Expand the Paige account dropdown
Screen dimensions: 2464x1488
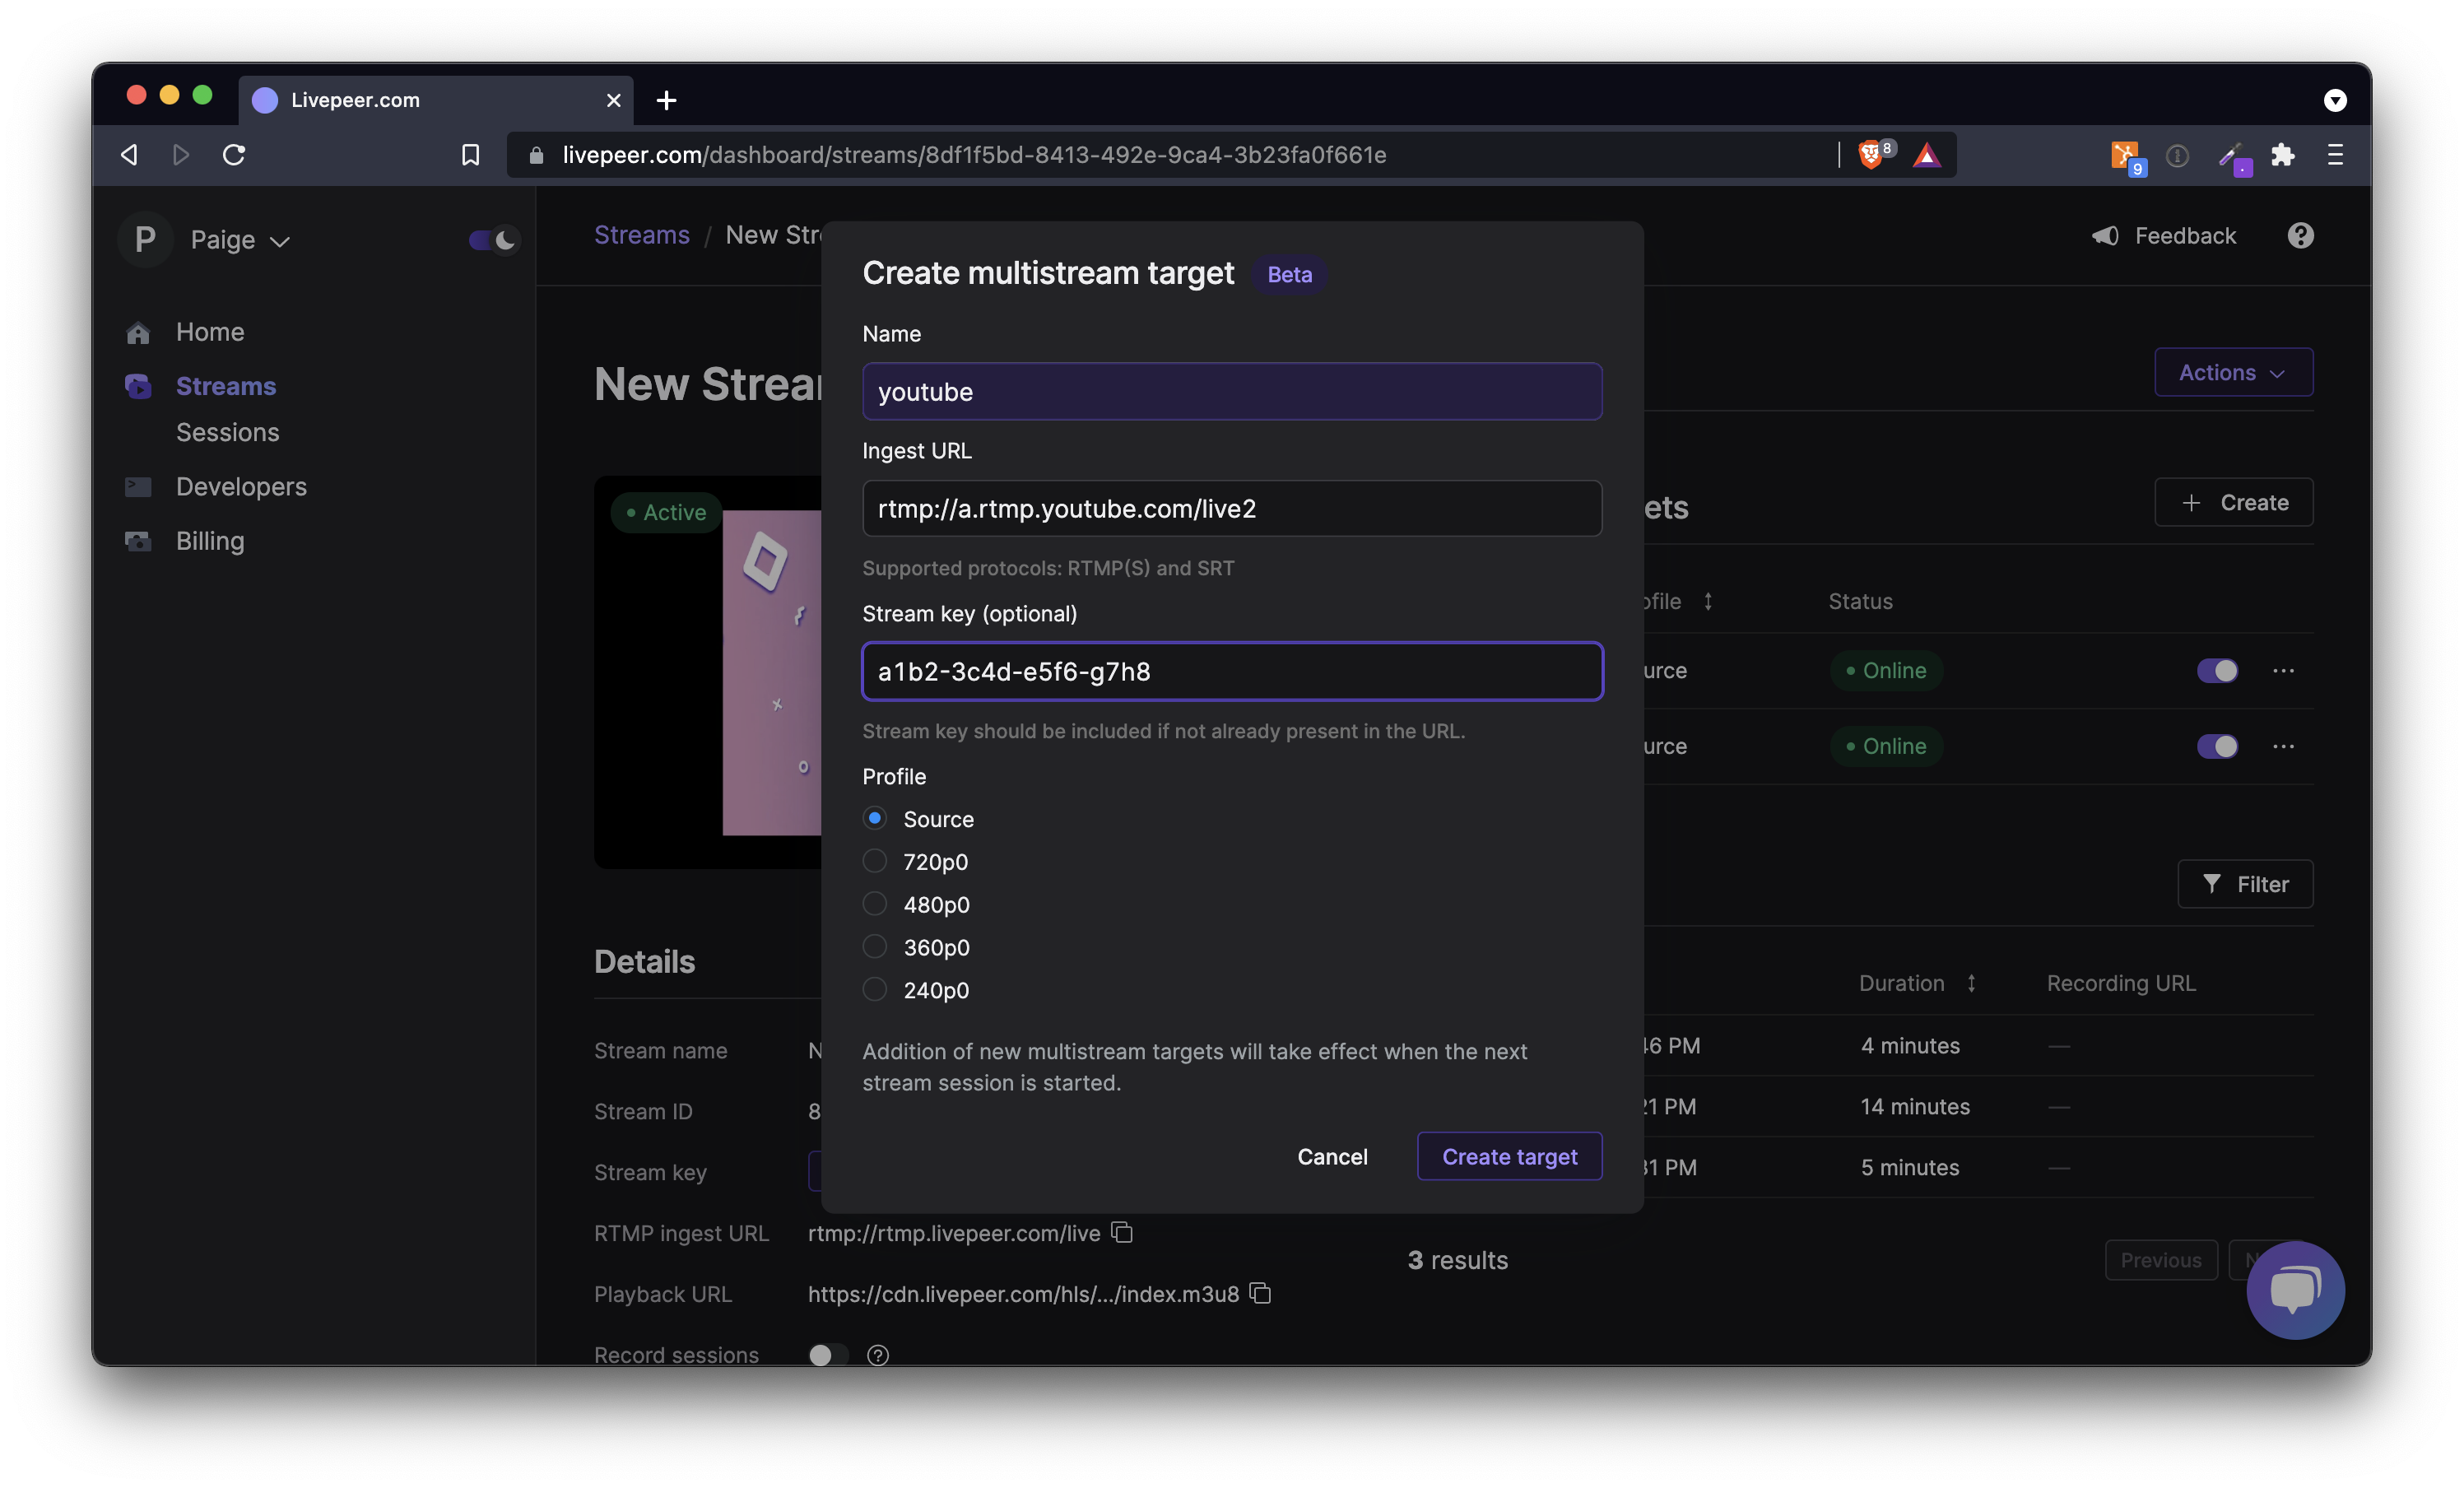(240, 240)
